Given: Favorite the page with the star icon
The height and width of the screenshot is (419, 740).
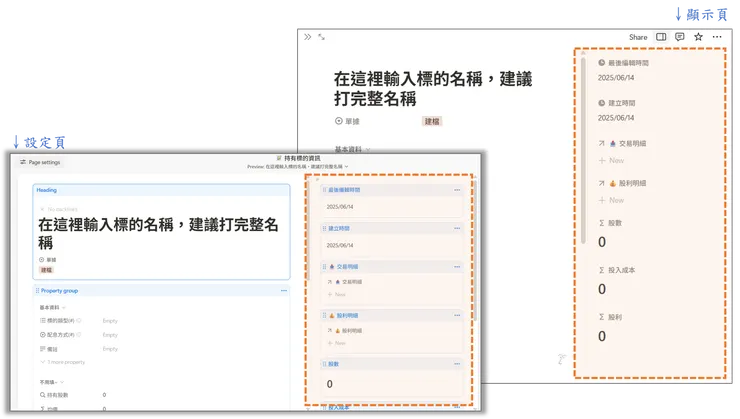Looking at the screenshot, I should tap(698, 37).
